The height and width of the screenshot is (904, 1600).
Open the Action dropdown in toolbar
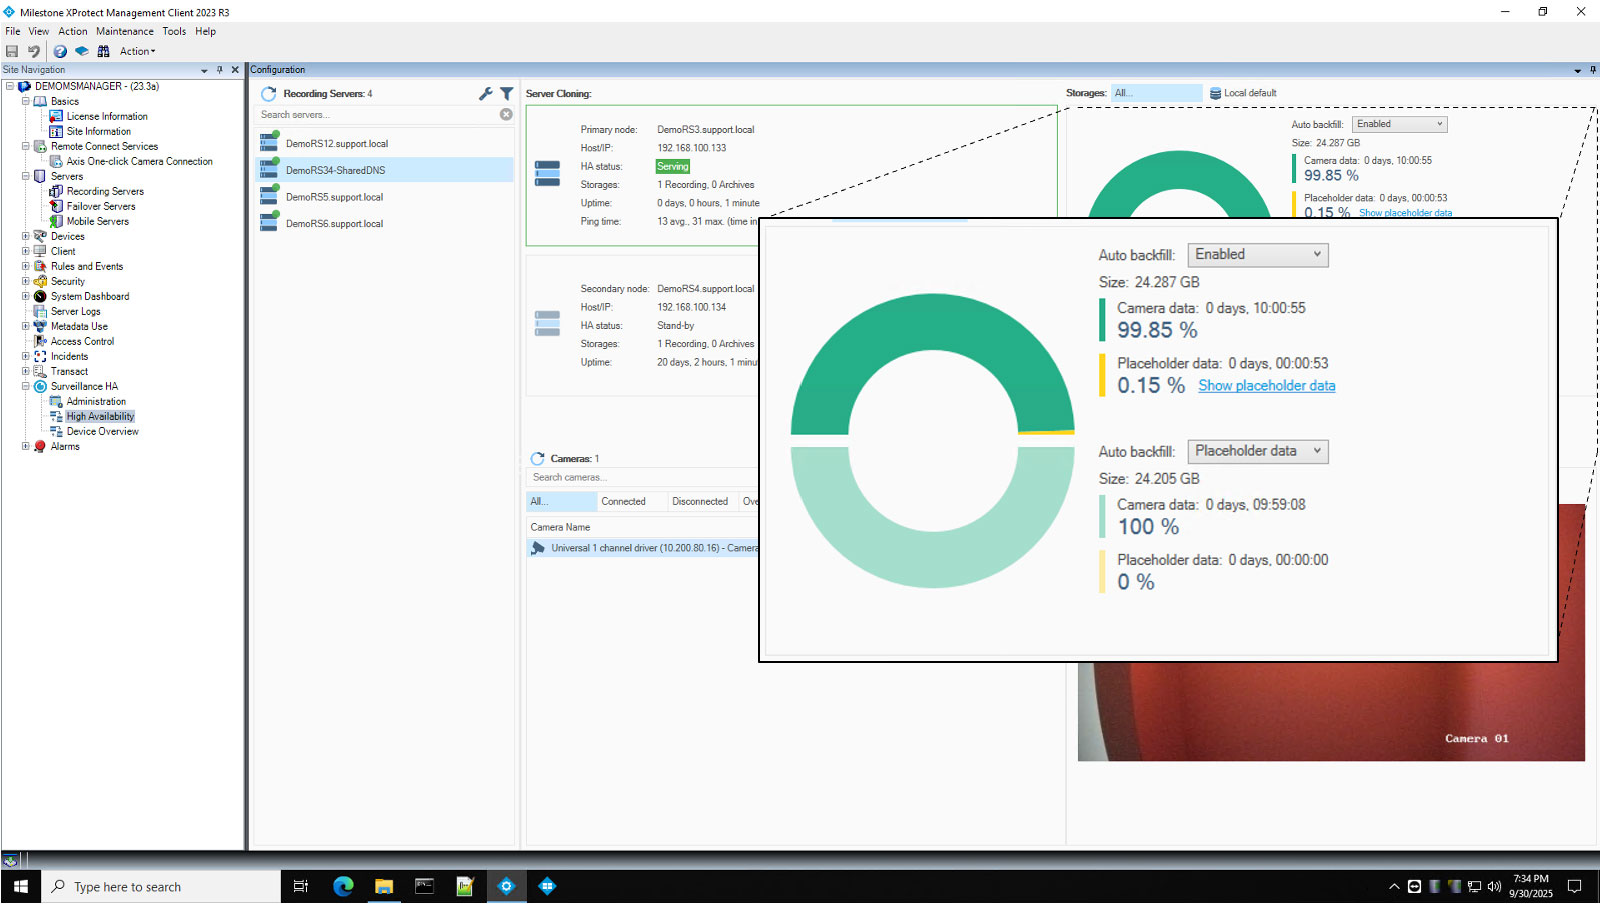point(138,51)
